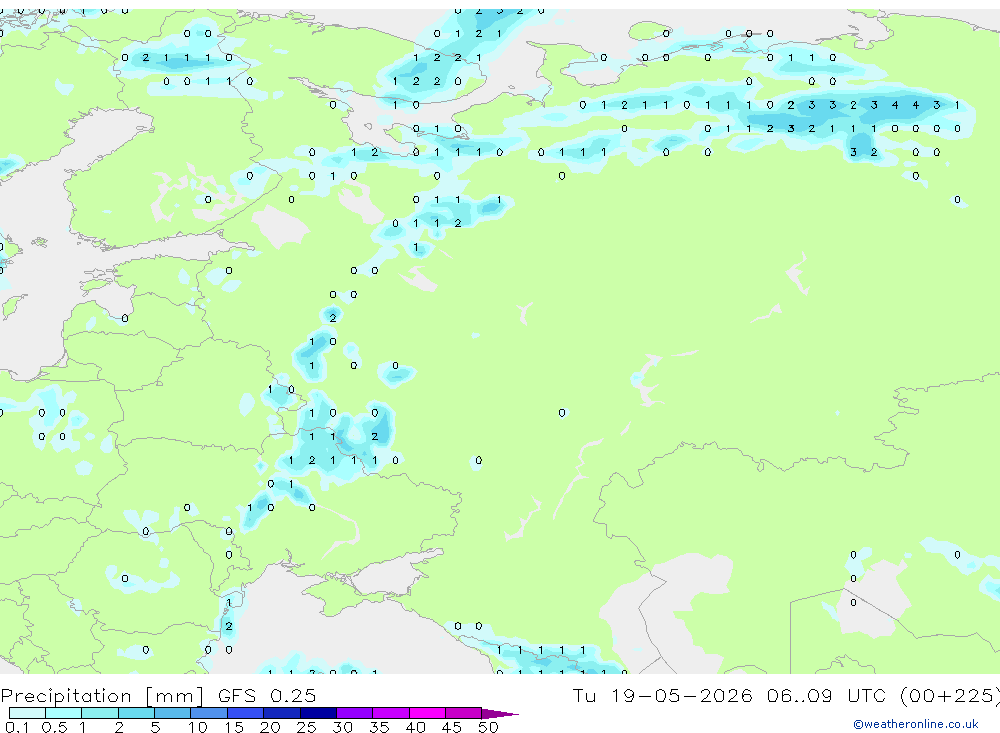The width and height of the screenshot is (1000, 733).
Task: Click the '15' legend scale label
Action: (x=234, y=727)
